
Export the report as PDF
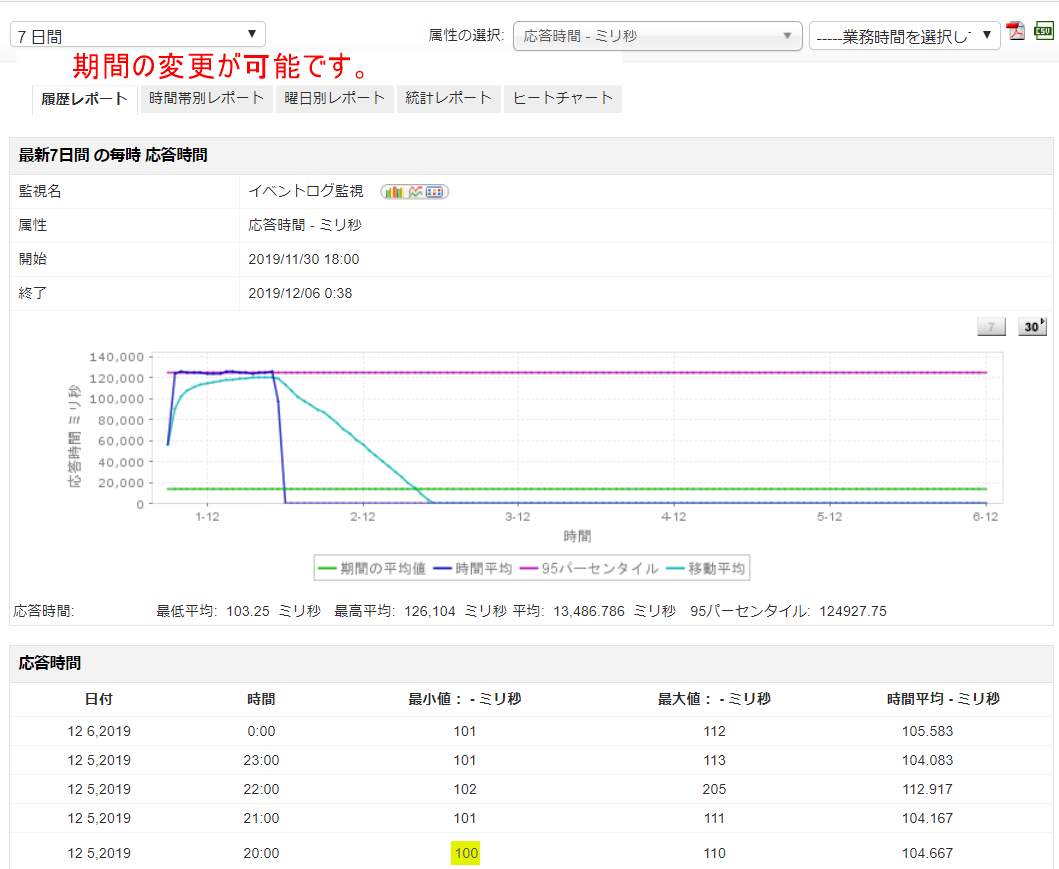click(1016, 30)
